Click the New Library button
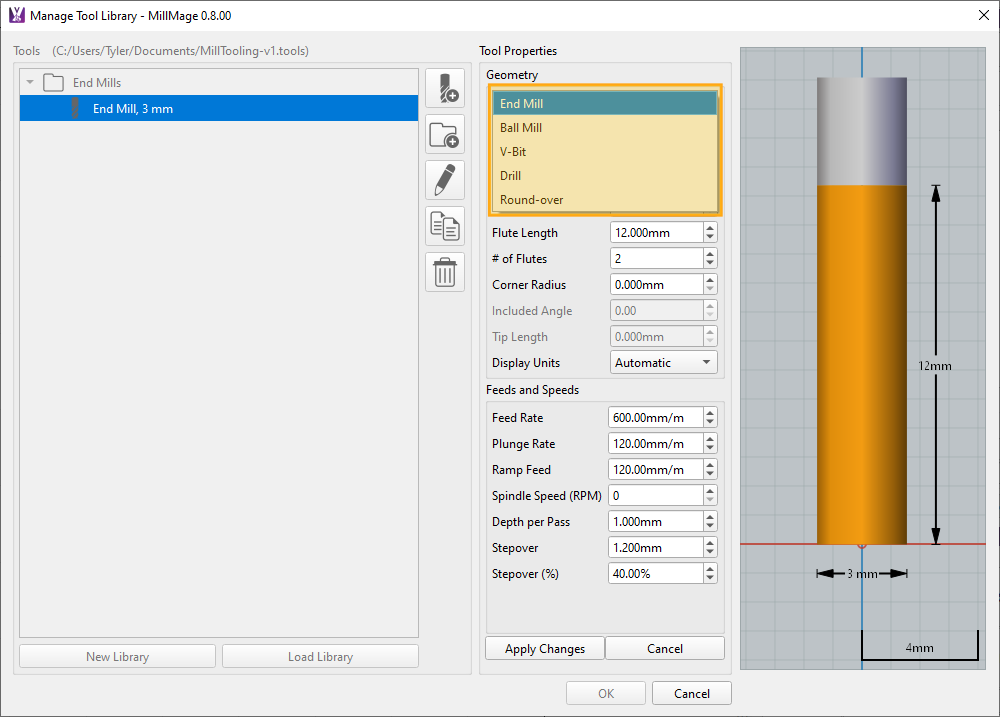This screenshot has width=1000, height=717. (117, 657)
